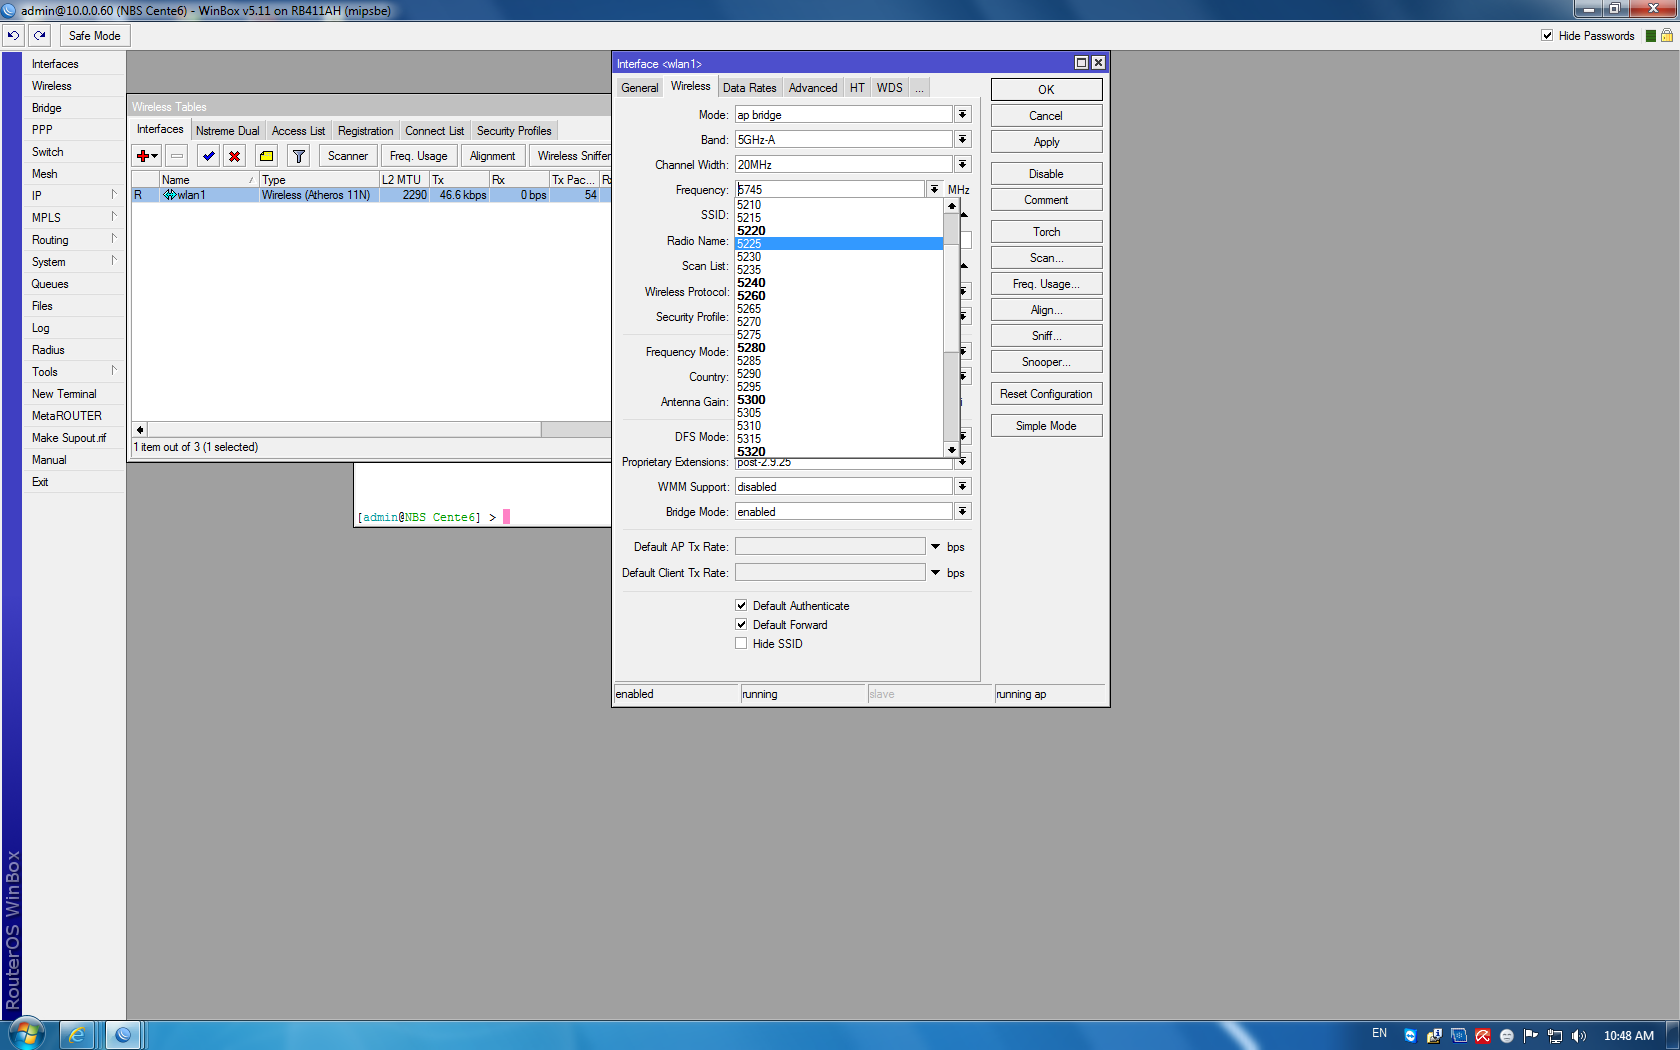Open the Band dropdown arrow
The width and height of the screenshot is (1680, 1050).
tap(962, 140)
